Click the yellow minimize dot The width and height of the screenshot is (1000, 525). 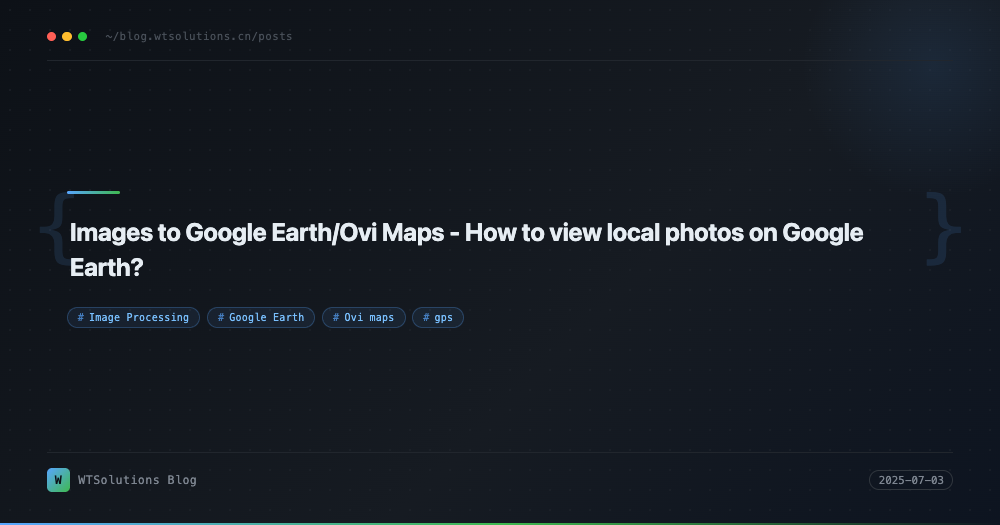[67, 36]
